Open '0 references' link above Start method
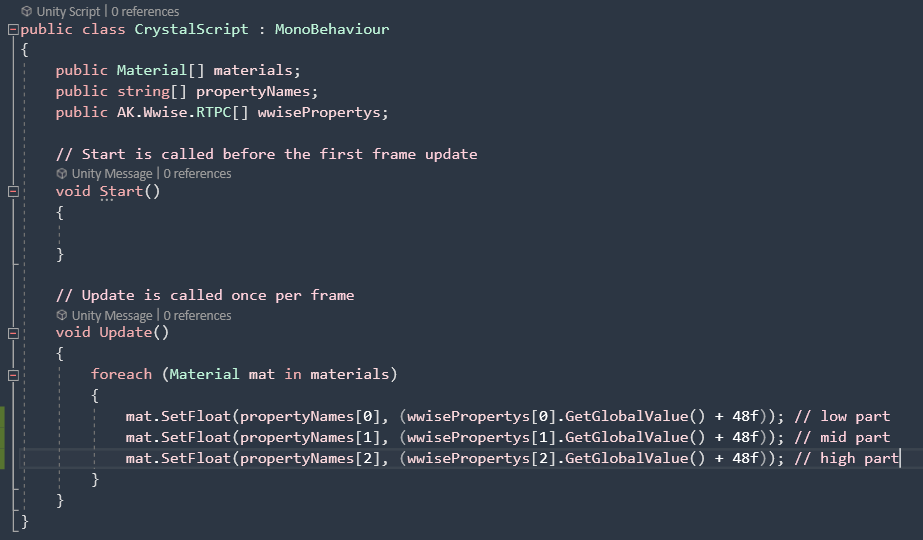The width and height of the screenshot is (923, 540). [x=197, y=174]
